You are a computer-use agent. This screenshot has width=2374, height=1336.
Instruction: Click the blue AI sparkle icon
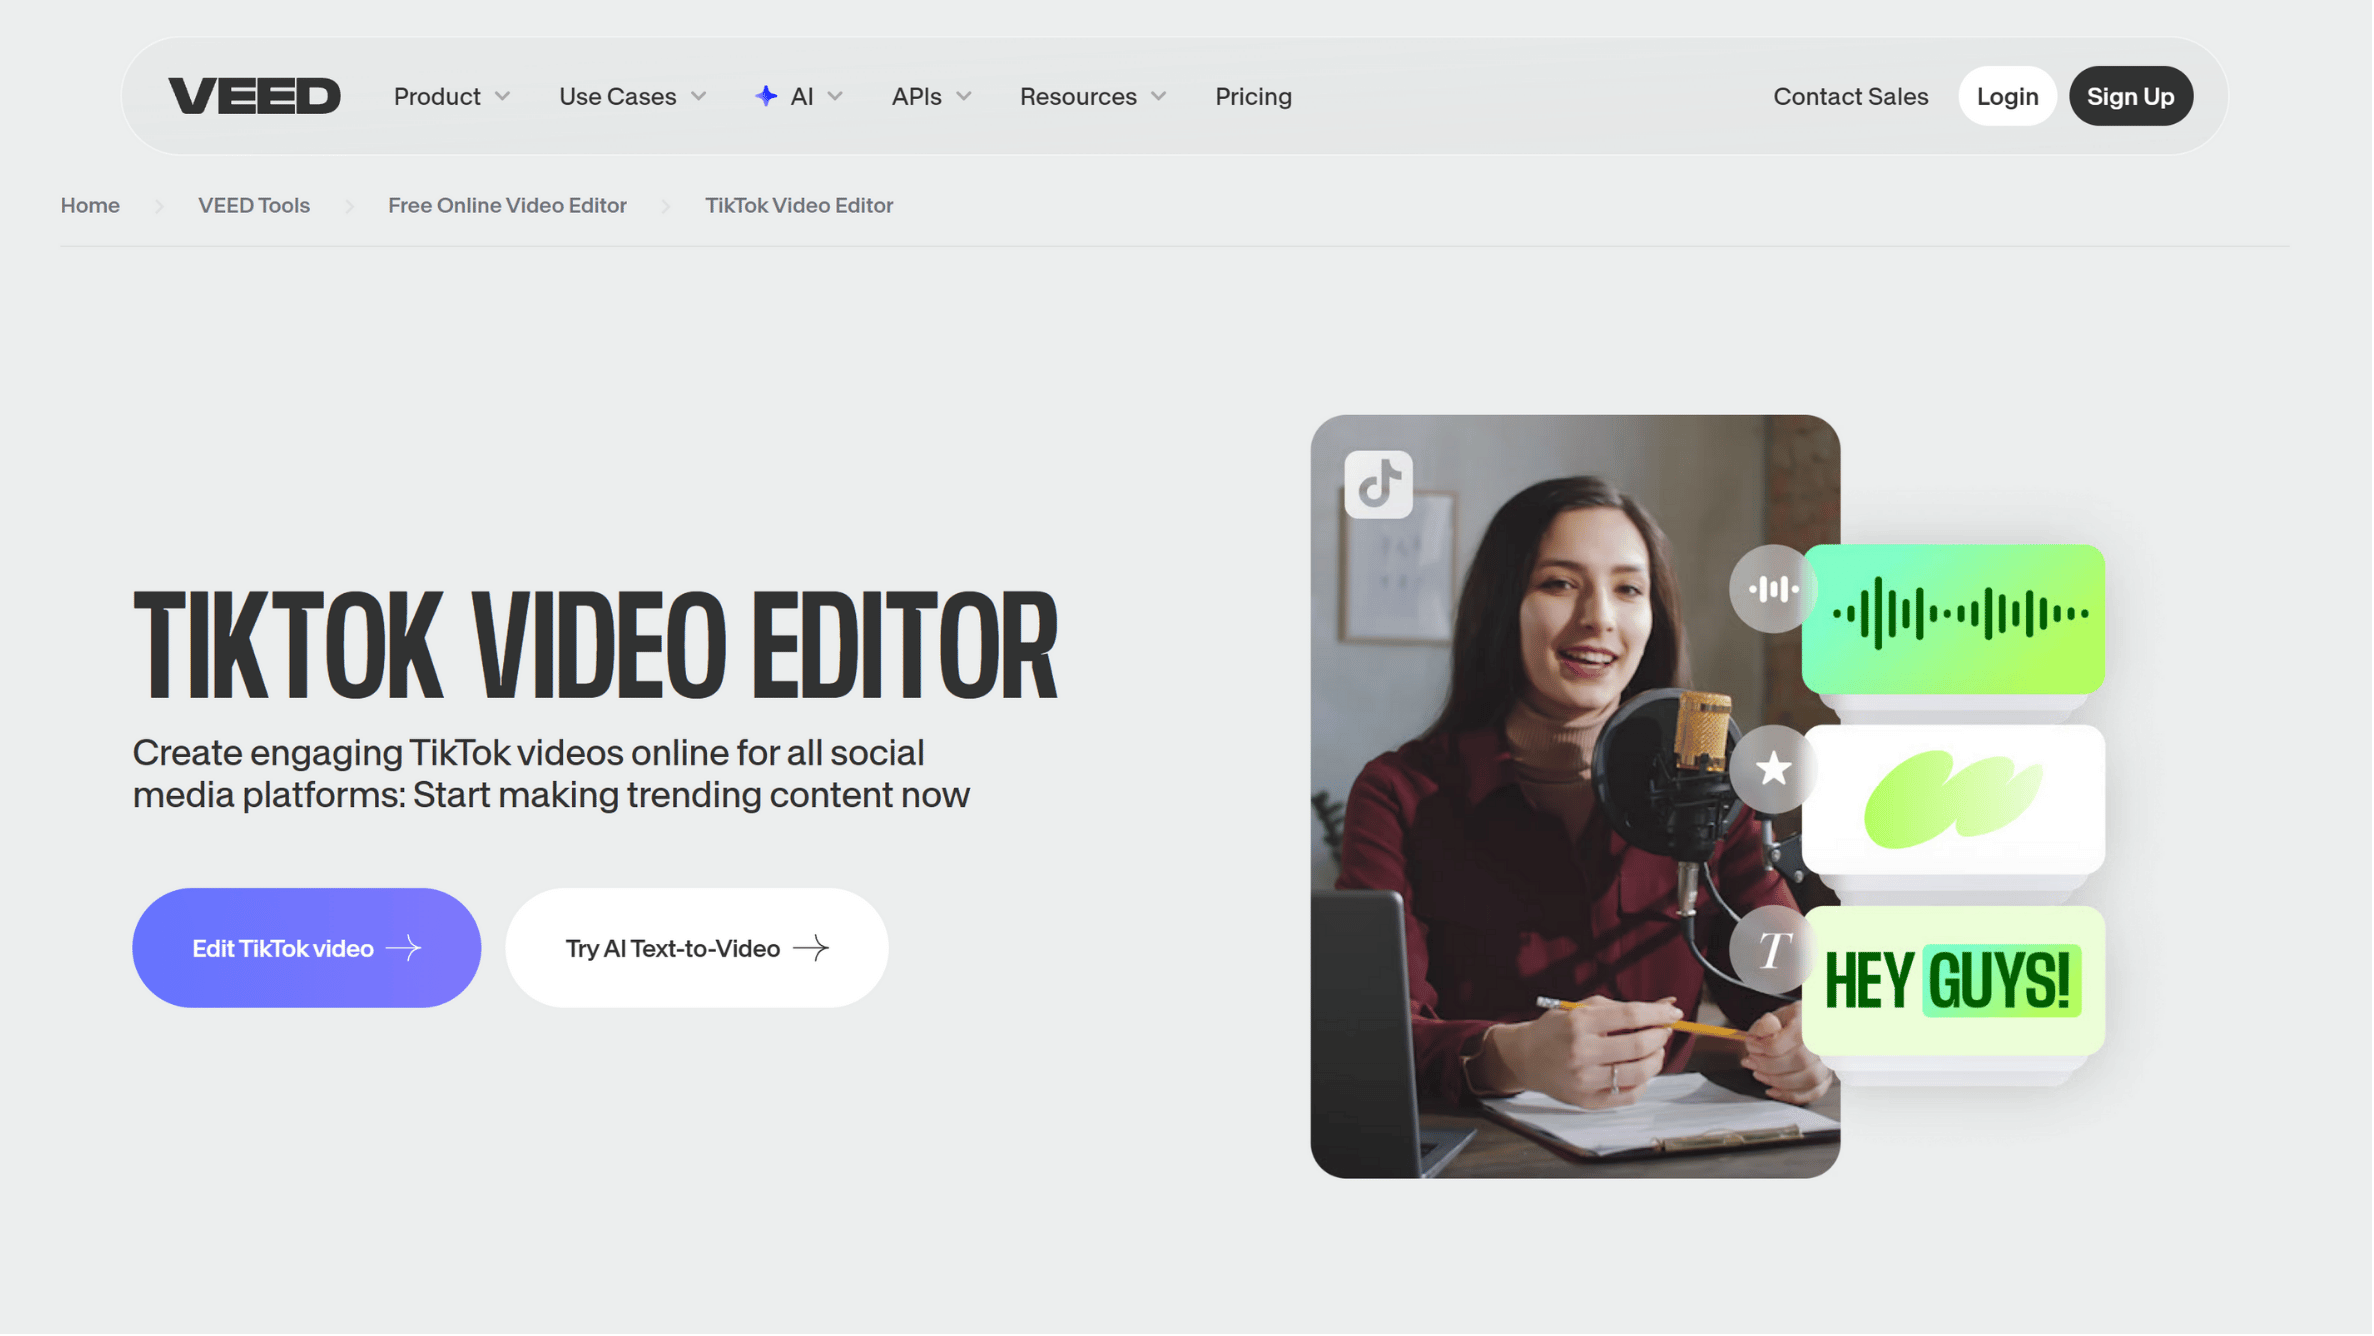pos(766,96)
